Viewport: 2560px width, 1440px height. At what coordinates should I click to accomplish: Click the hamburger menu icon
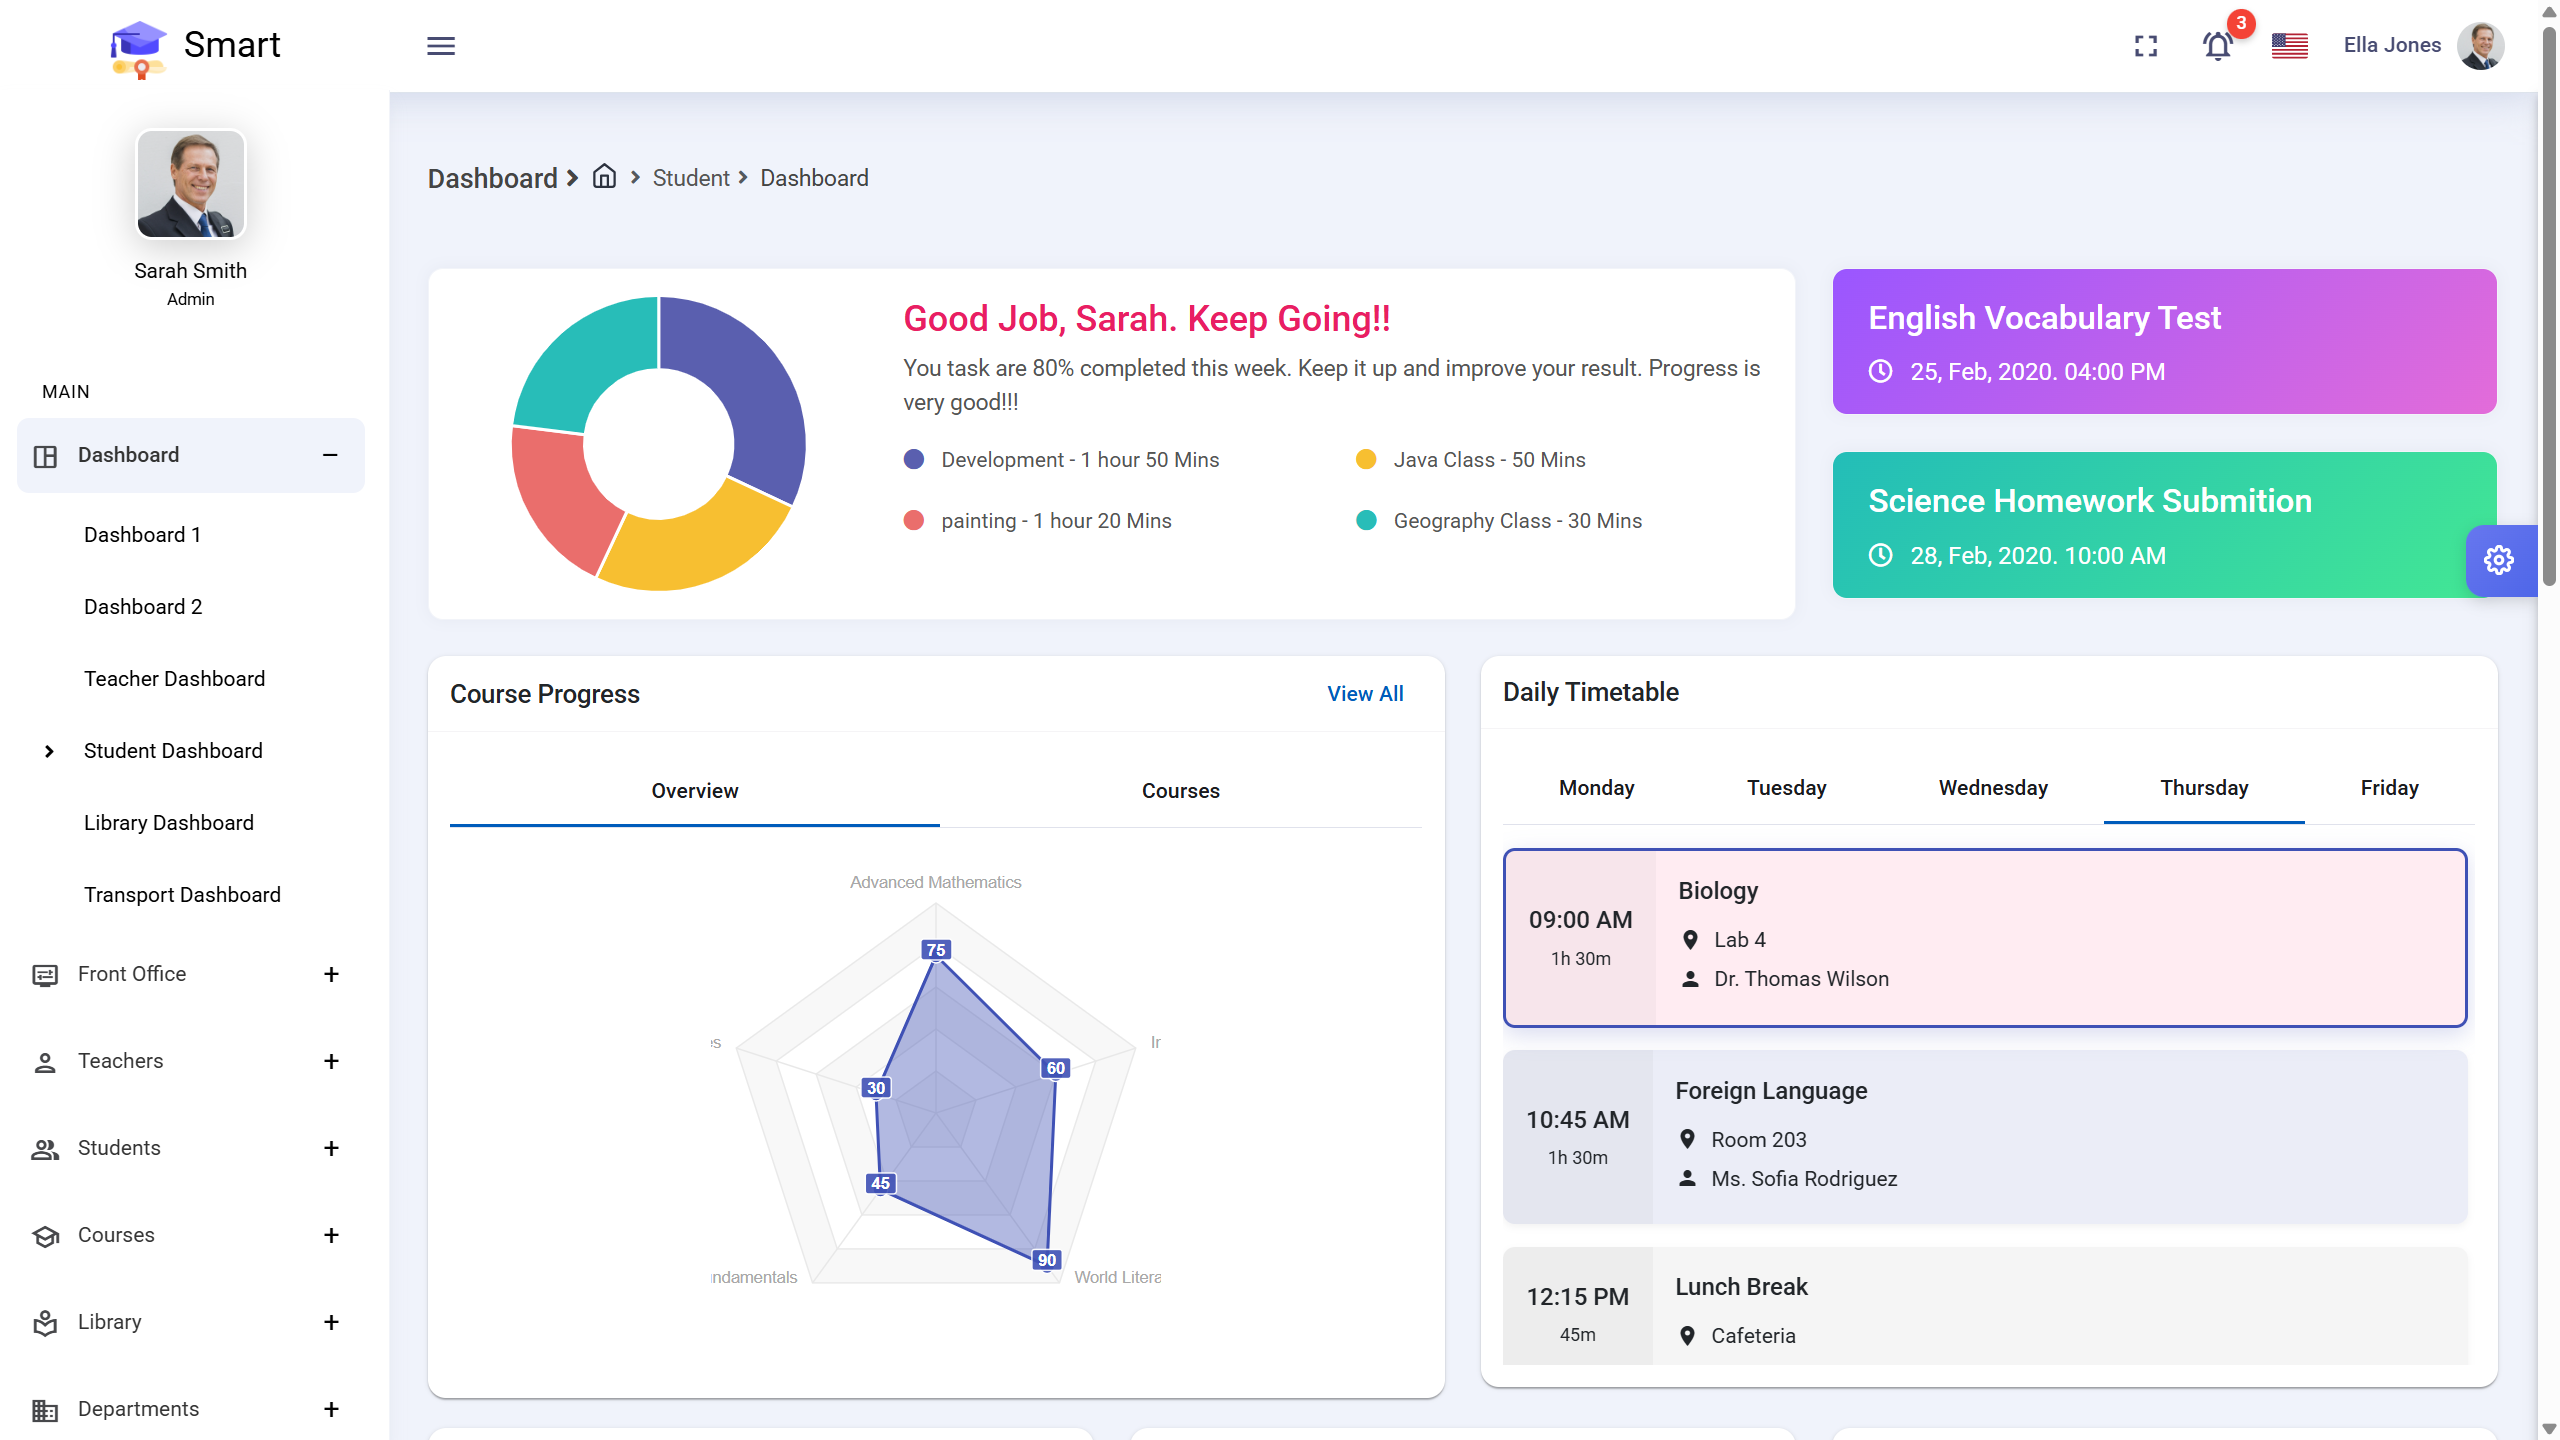click(x=441, y=46)
